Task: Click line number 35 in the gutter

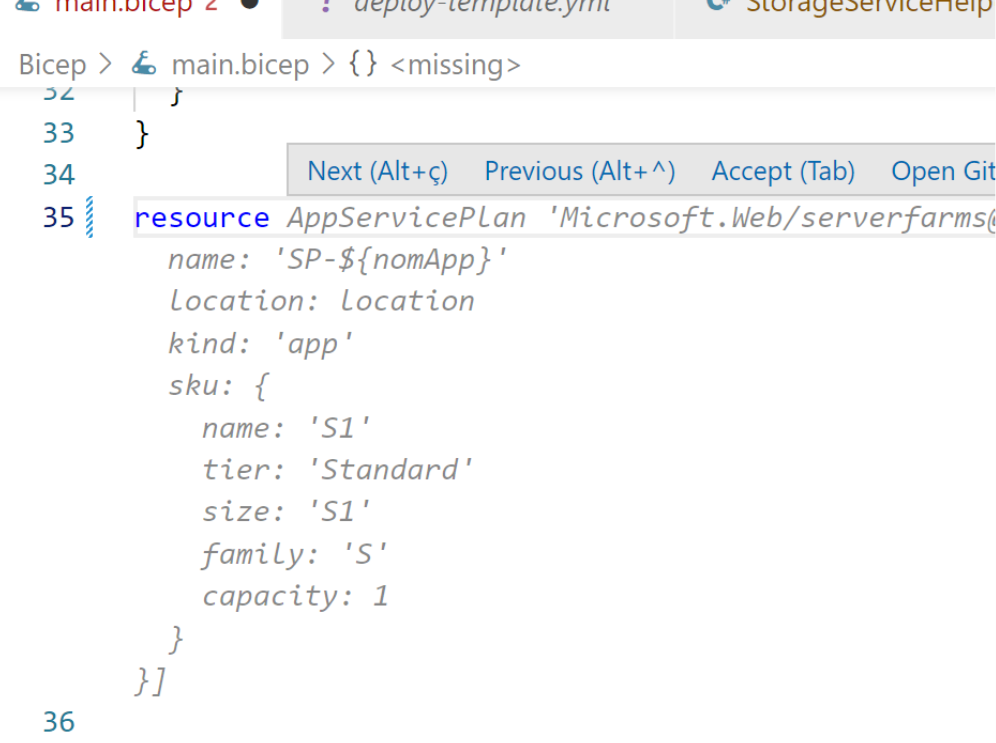Action: (59, 217)
